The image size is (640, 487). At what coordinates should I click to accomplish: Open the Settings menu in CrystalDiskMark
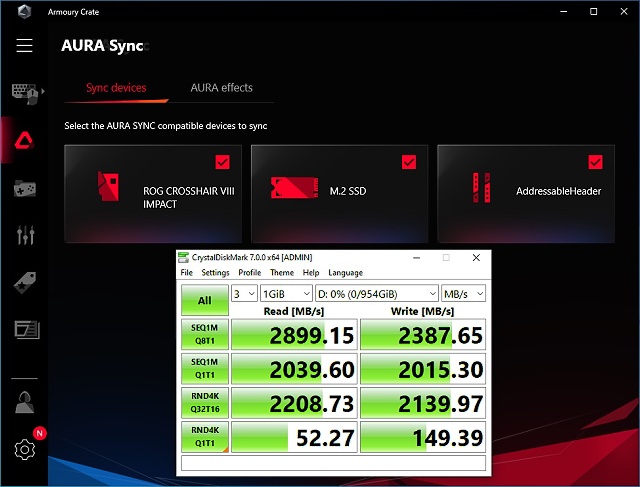pyautogui.click(x=216, y=272)
